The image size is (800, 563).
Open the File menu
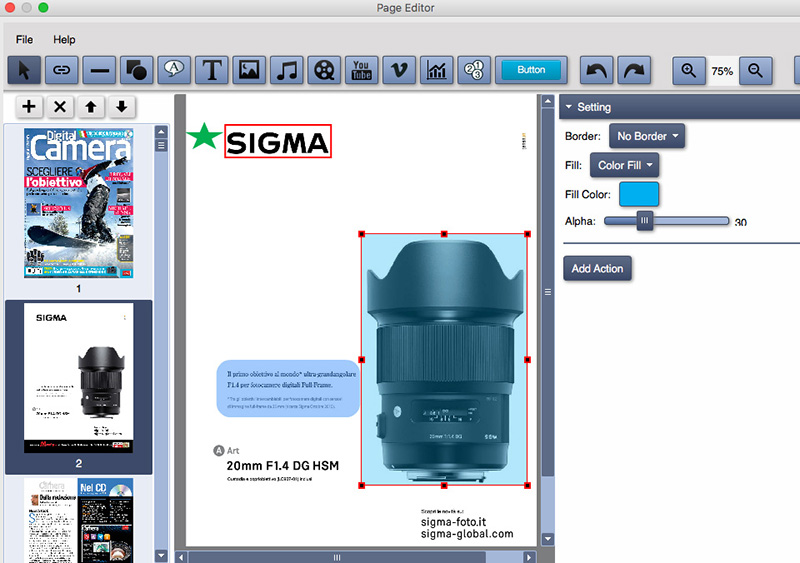24,39
